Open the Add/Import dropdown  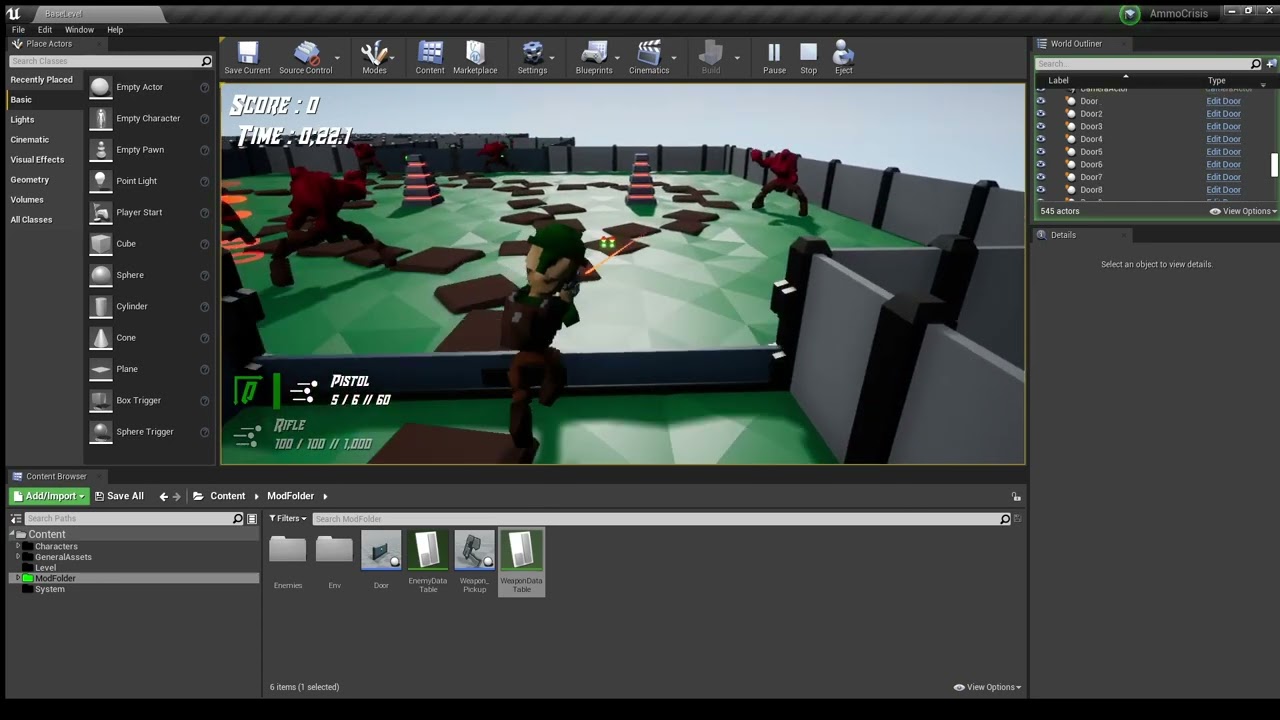tap(49, 496)
